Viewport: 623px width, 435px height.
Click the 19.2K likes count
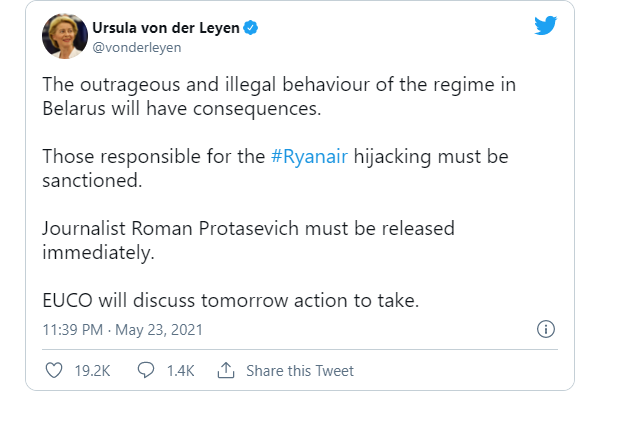91,371
